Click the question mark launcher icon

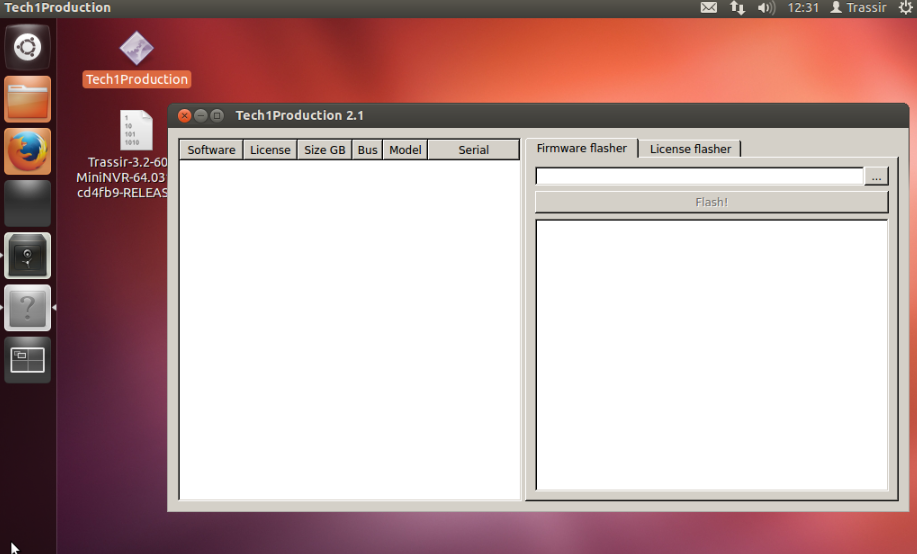click(x=27, y=308)
